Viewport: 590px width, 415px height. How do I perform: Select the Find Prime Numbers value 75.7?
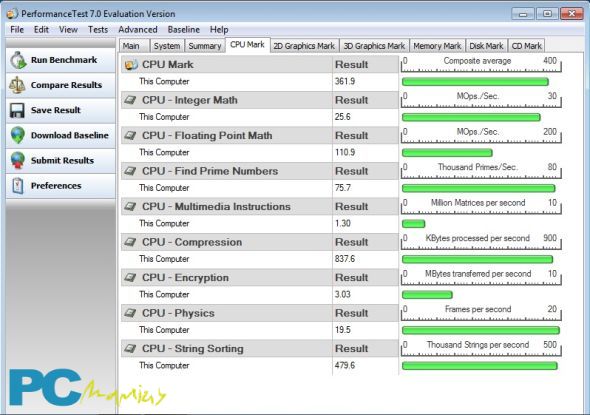coord(342,188)
